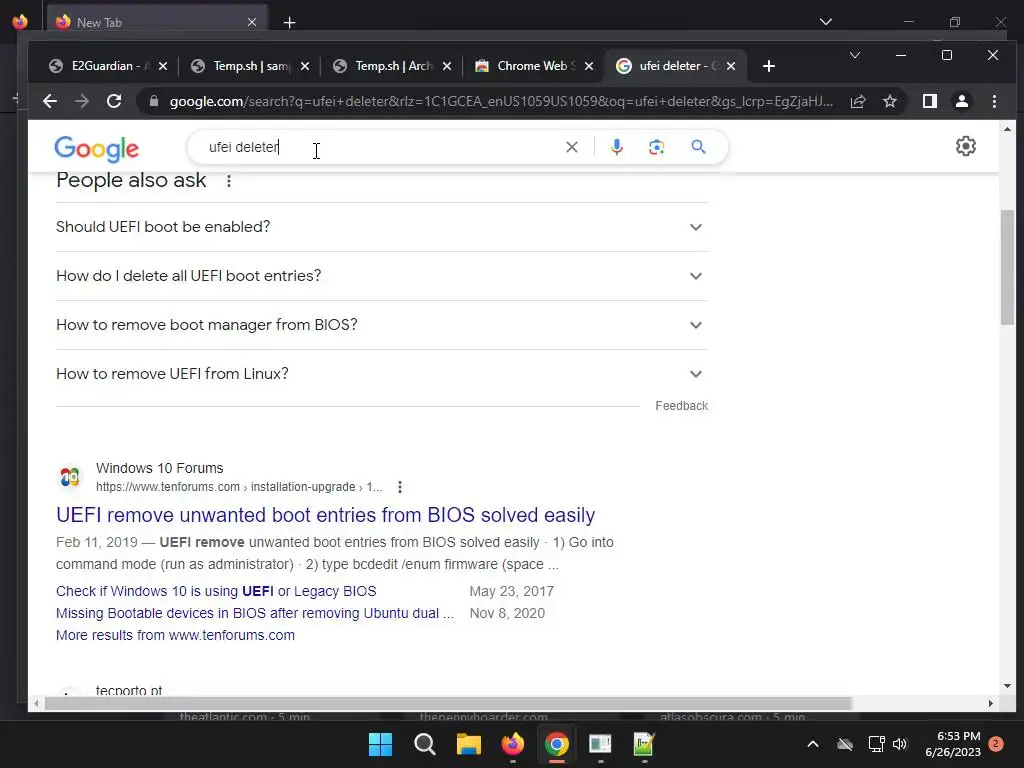
Task: Open the People also ask options menu
Action: (229, 181)
